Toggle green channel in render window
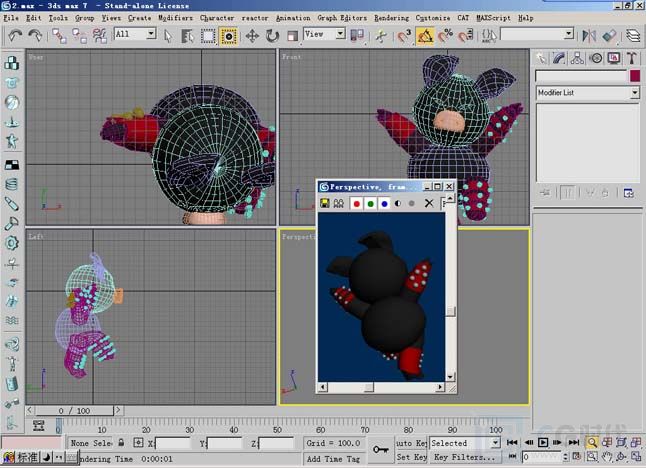The width and height of the screenshot is (646, 468). coord(370,204)
